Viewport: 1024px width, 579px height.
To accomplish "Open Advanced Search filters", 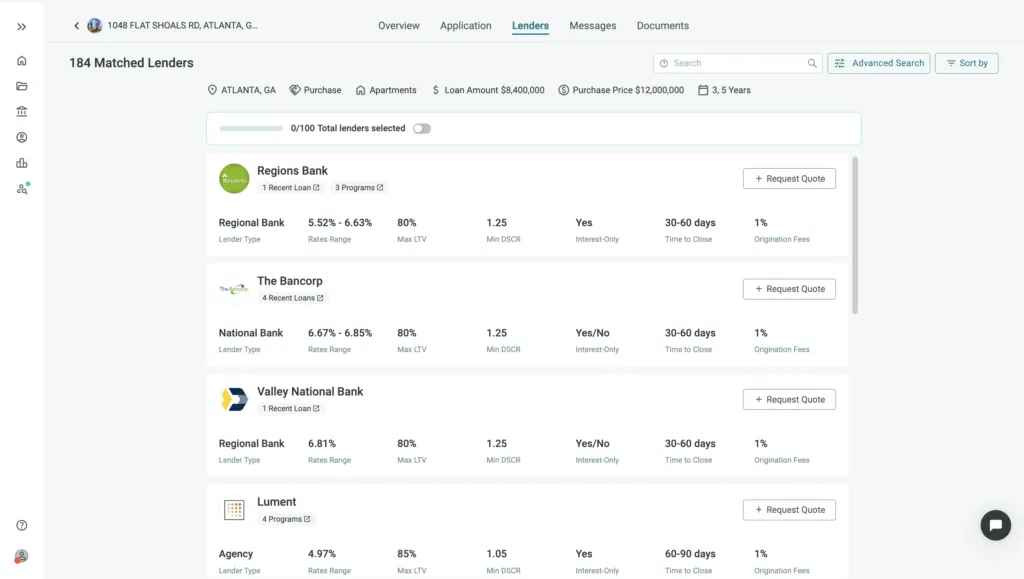I will (x=878, y=63).
